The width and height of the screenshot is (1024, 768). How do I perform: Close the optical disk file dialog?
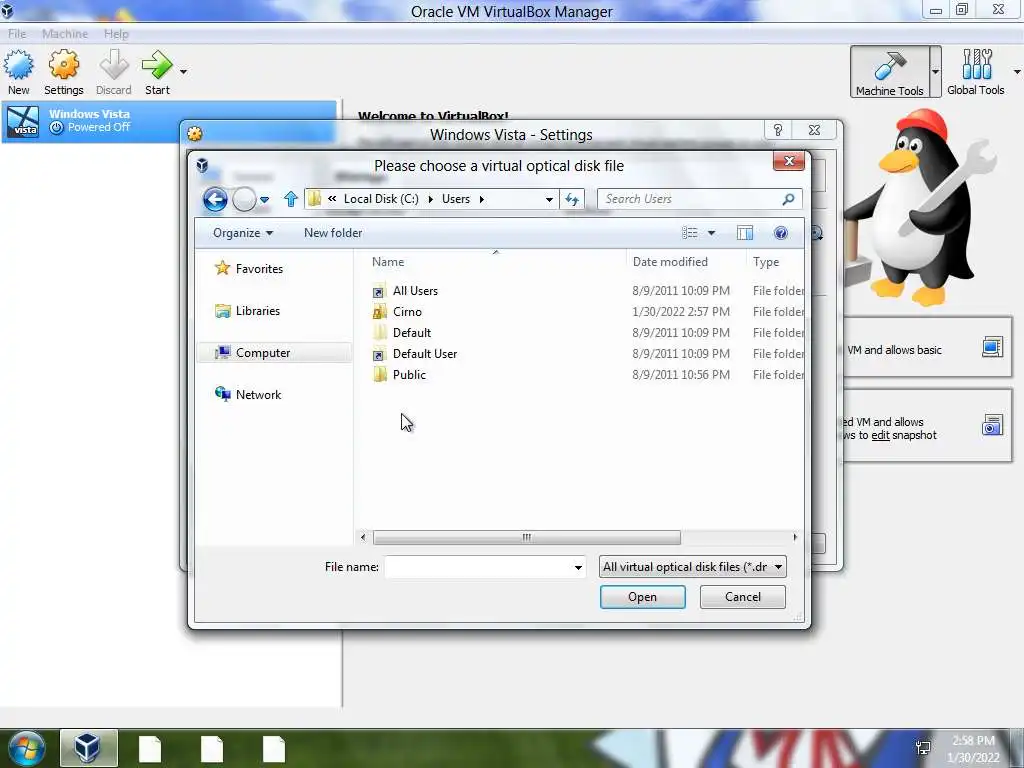click(x=789, y=161)
